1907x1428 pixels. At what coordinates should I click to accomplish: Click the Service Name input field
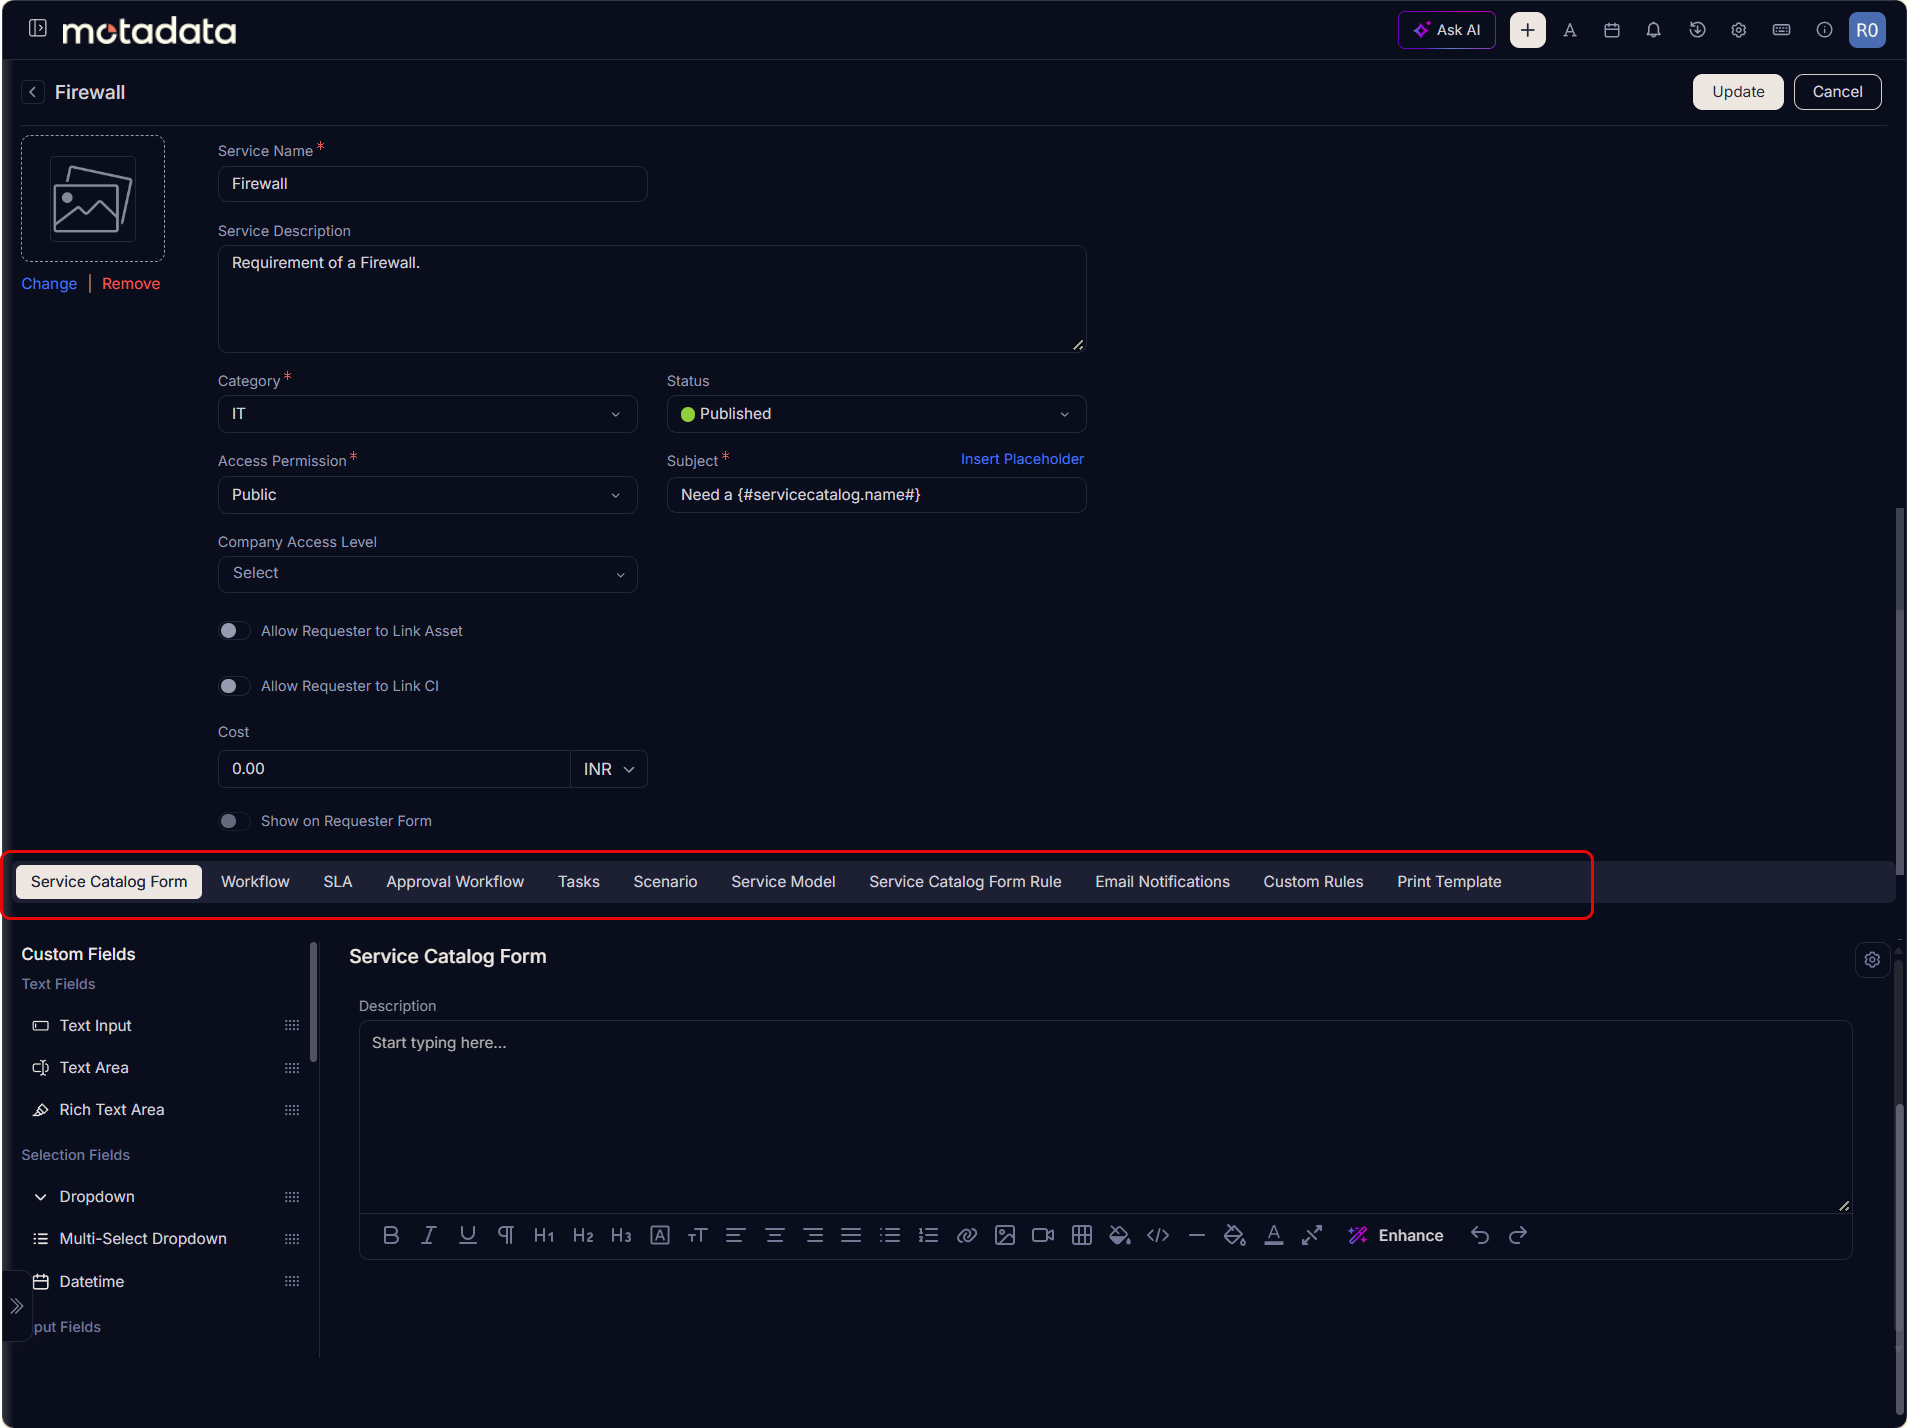(432, 184)
